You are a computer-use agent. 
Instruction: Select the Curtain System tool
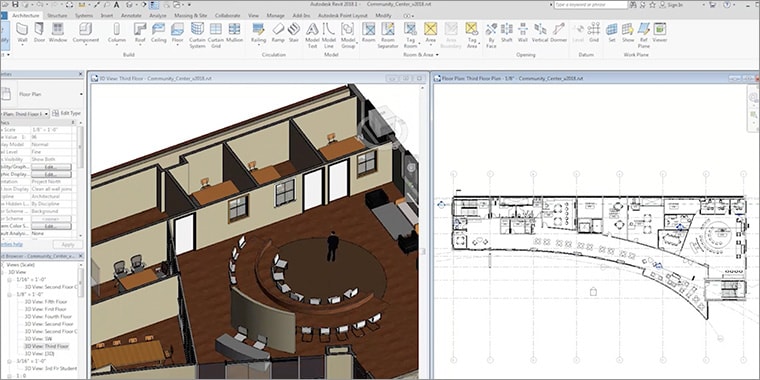click(197, 35)
